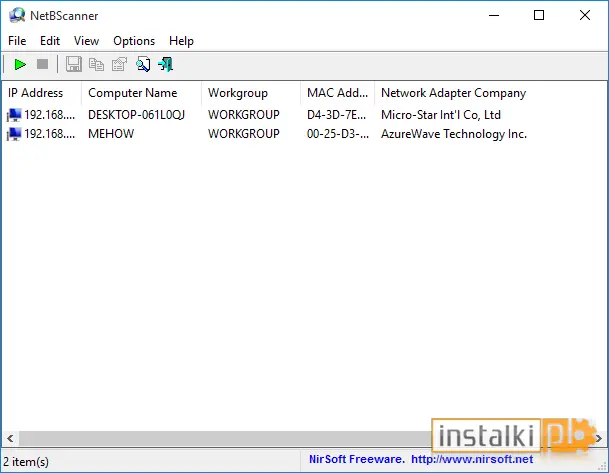Click the horizontal scrollbar thumb
The width and height of the screenshot is (609, 473).
pyautogui.click(x=225, y=439)
